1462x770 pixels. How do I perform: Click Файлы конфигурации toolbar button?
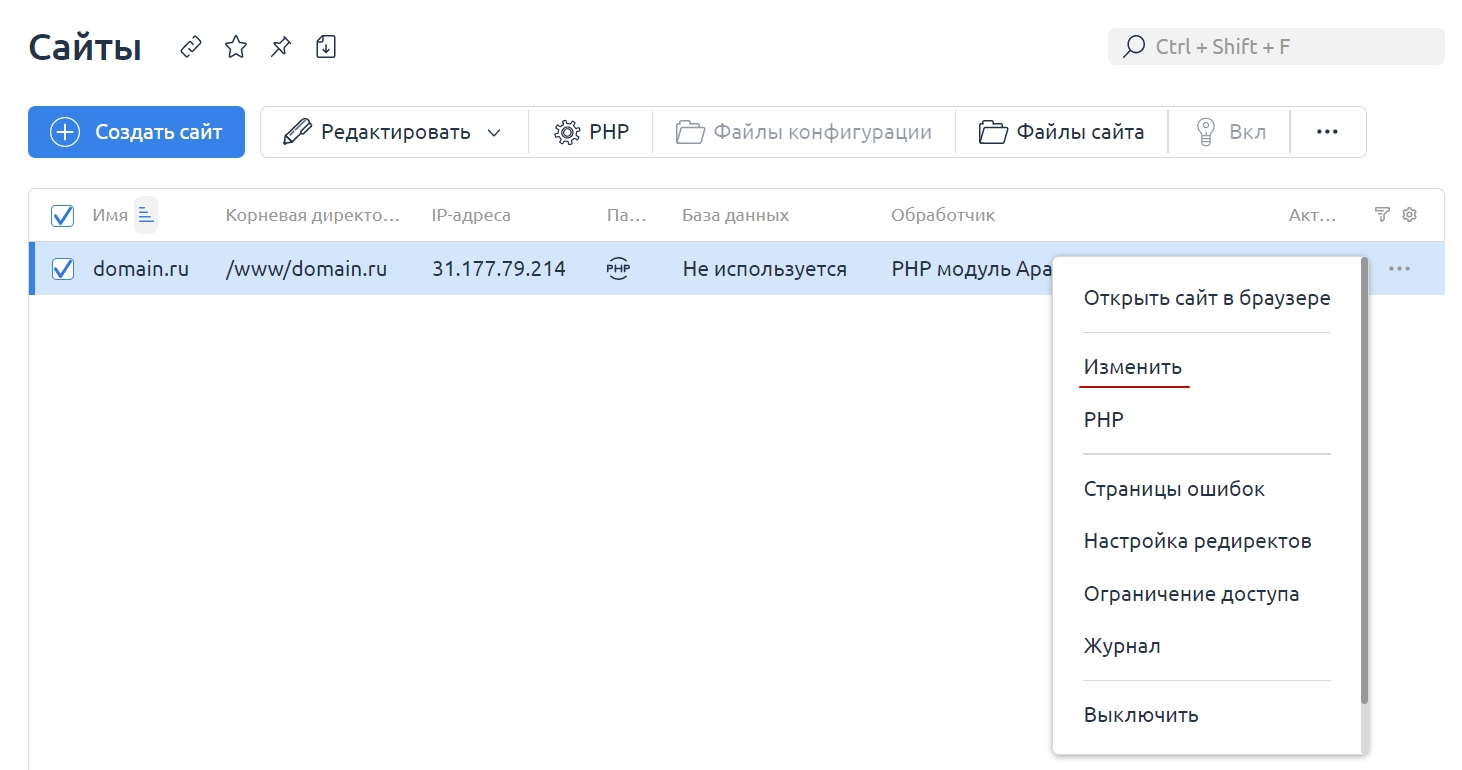click(x=804, y=132)
